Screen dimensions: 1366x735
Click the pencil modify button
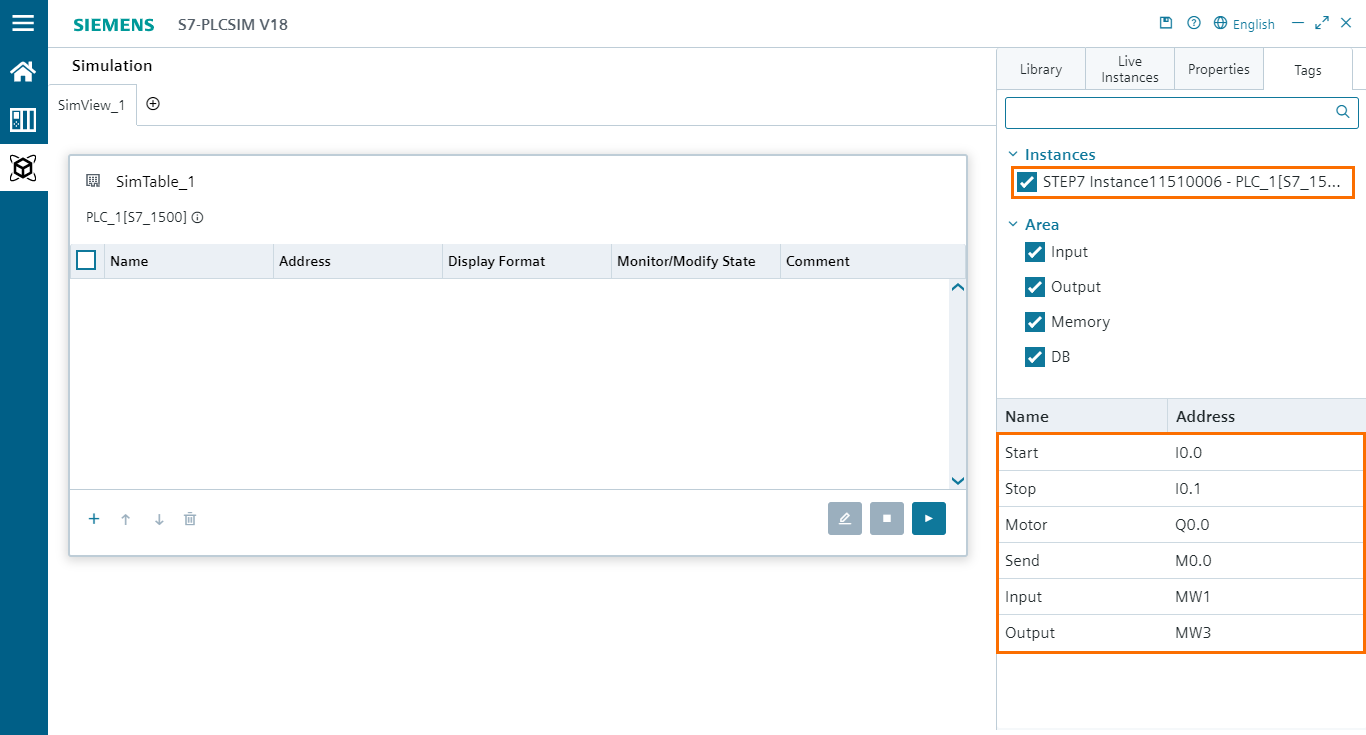[x=845, y=519]
